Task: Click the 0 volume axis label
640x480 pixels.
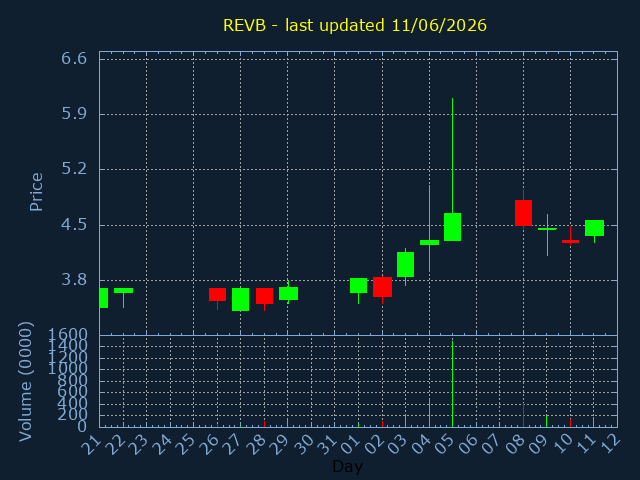Action: coord(82,427)
